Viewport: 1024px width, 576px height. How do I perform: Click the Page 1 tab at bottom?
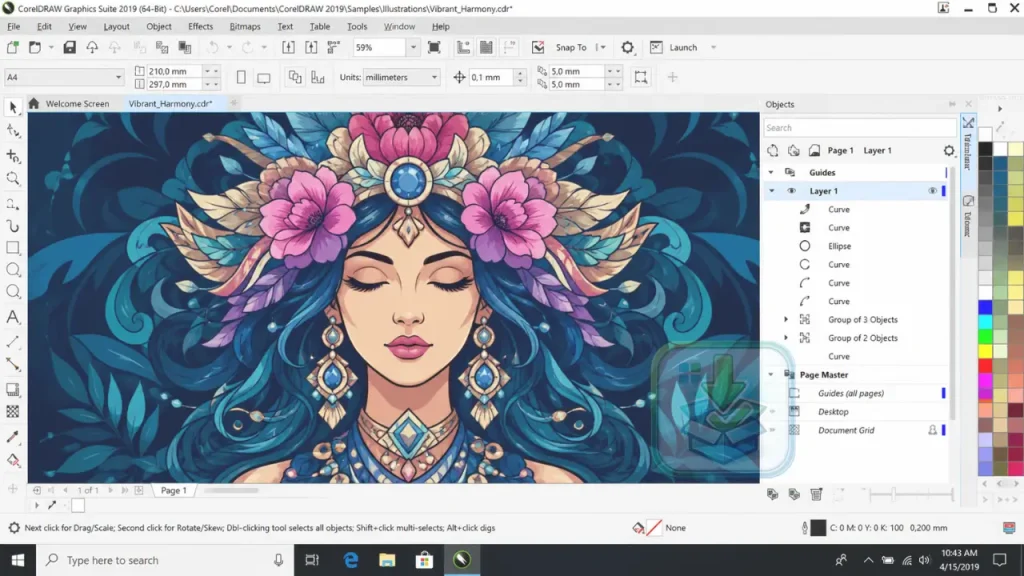(x=174, y=490)
